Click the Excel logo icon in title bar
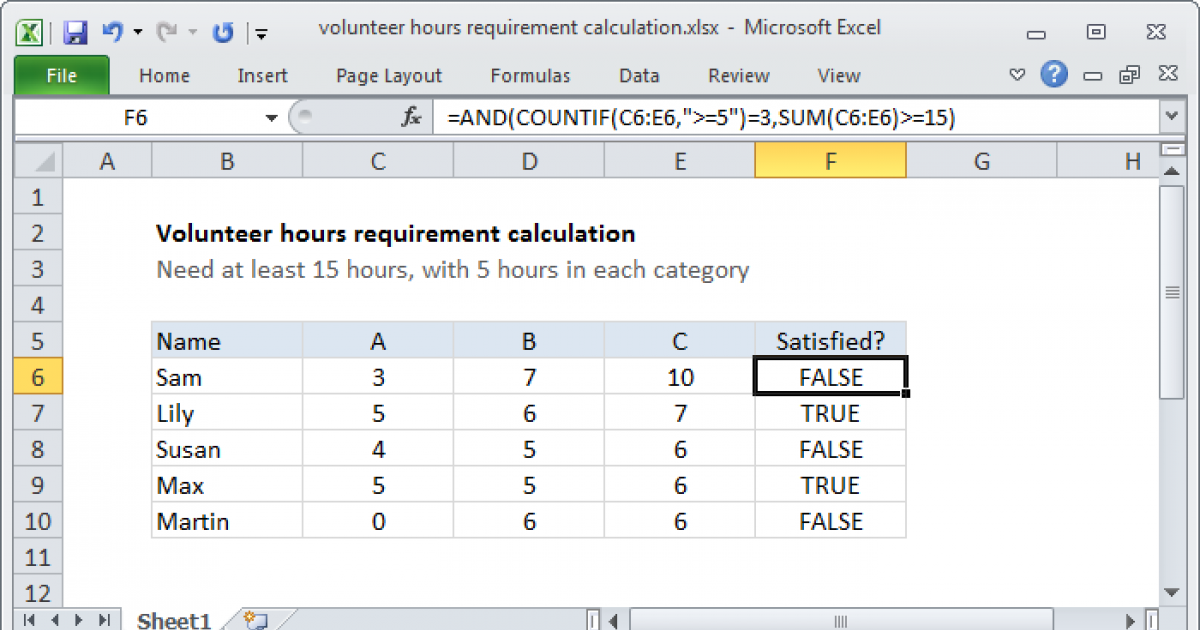The height and width of the screenshot is (630, 1200). pyautogui.click(x=30, y=32)
